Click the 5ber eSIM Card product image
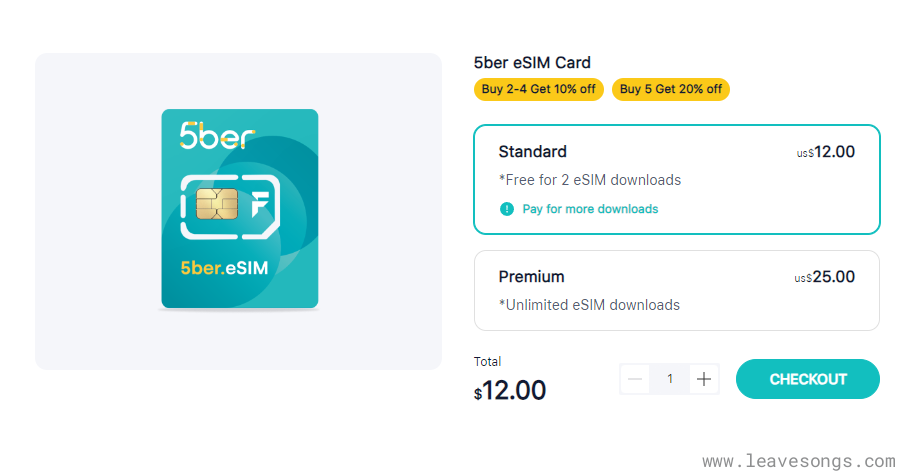Viewport: 906px width, 476px height. [x=239, y=210]
